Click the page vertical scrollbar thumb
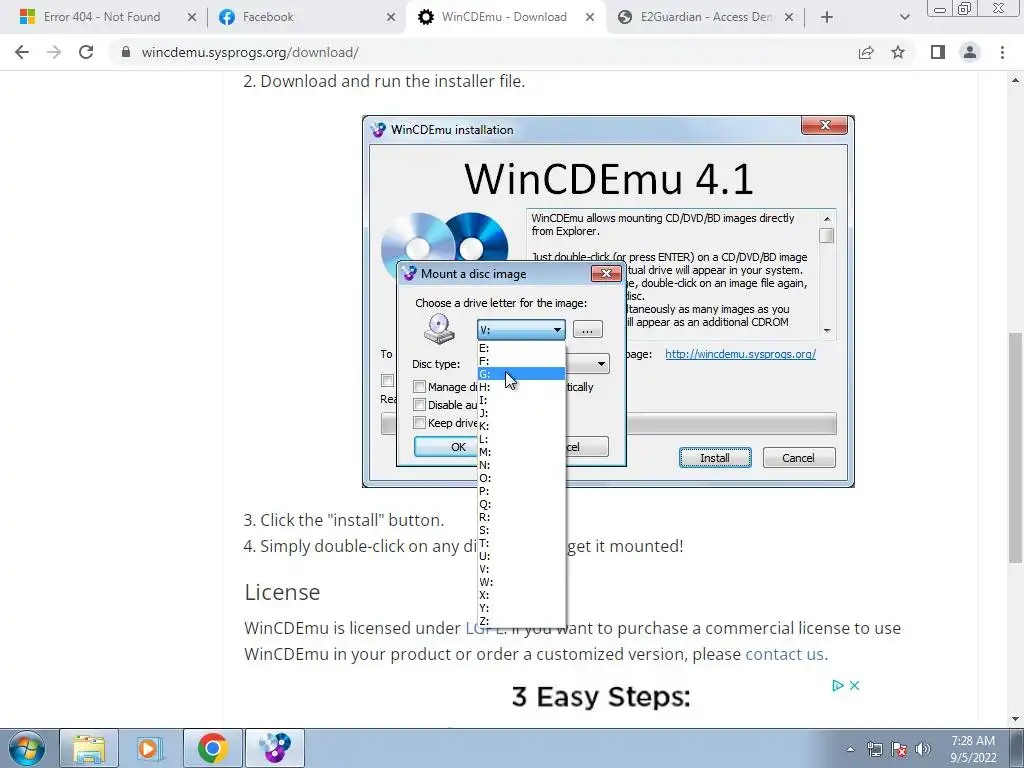This screenshot has height=768, width=1024. (x=1015, y=447)
